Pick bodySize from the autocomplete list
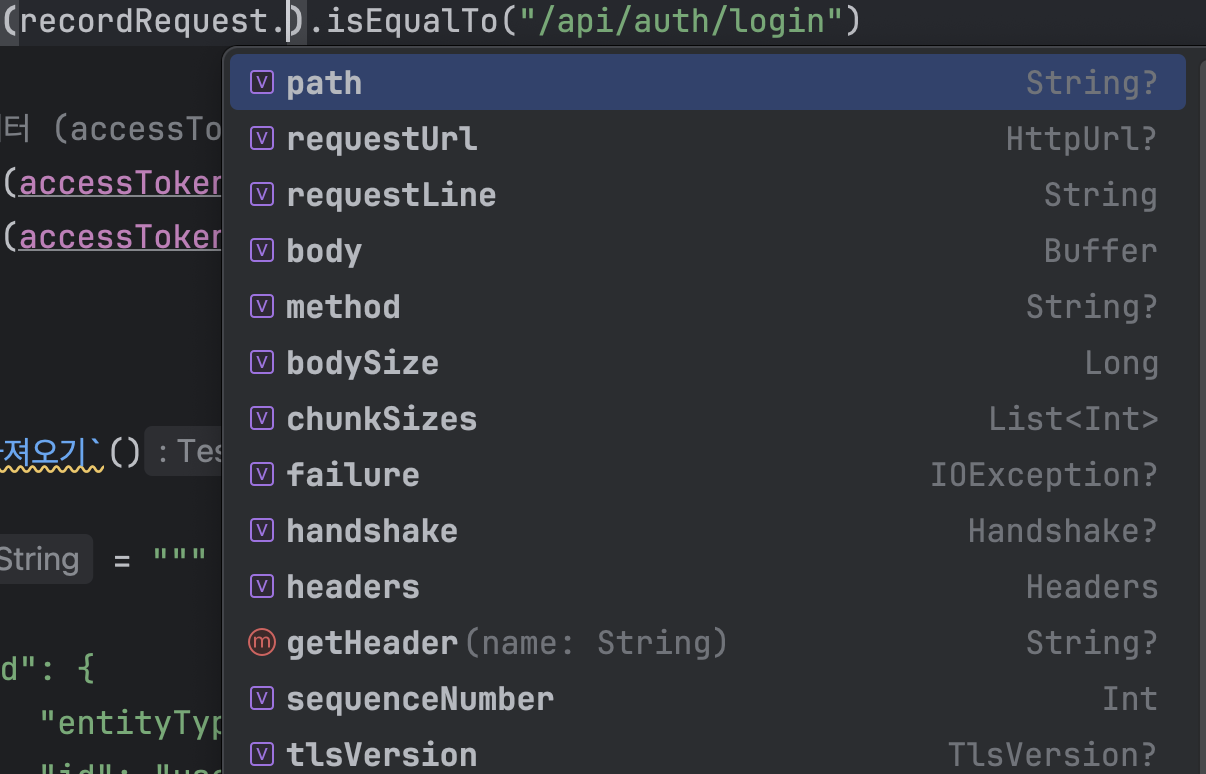Viewport: 1206px width, 774px height. 362,362
